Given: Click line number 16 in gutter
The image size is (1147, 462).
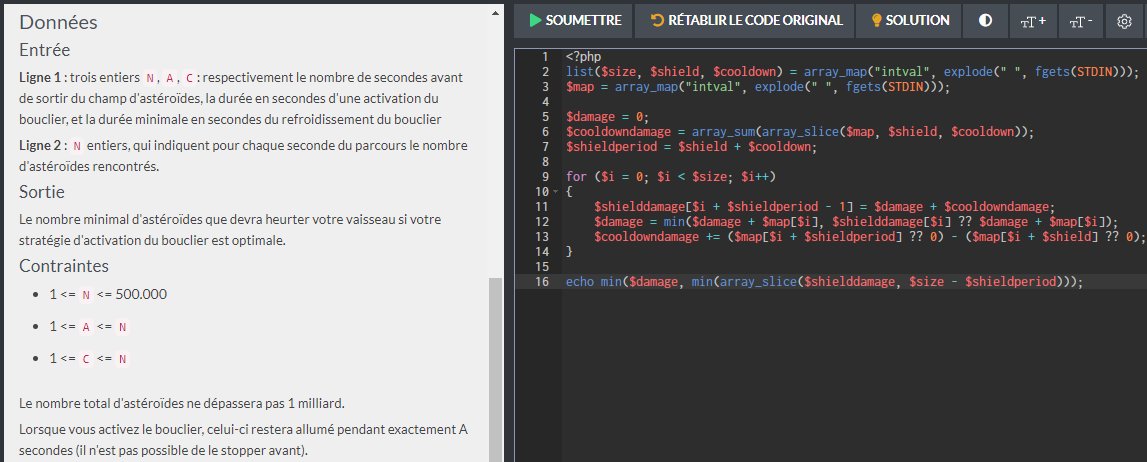Looking at the screenshot, I should (x=542, y=282).
